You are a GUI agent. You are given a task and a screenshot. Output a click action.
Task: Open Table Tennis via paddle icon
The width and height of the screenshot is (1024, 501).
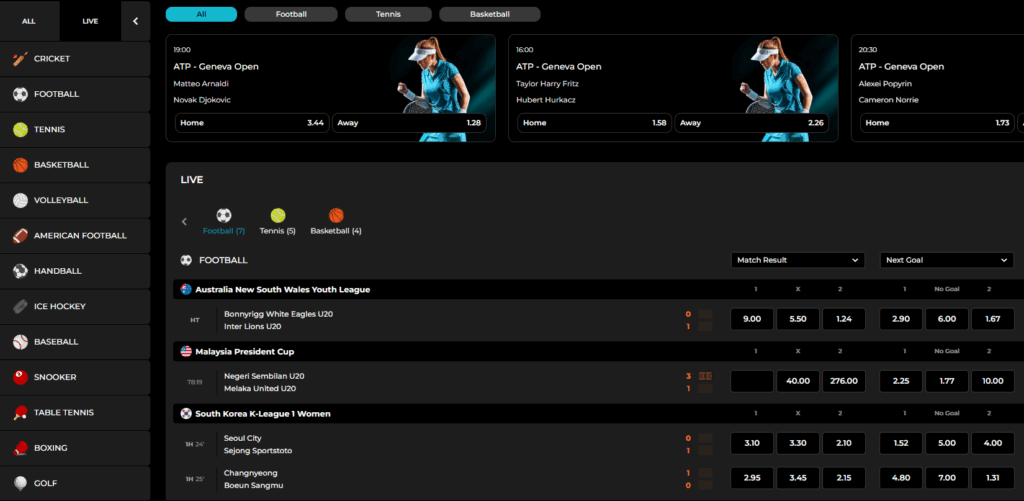[20, 413]
